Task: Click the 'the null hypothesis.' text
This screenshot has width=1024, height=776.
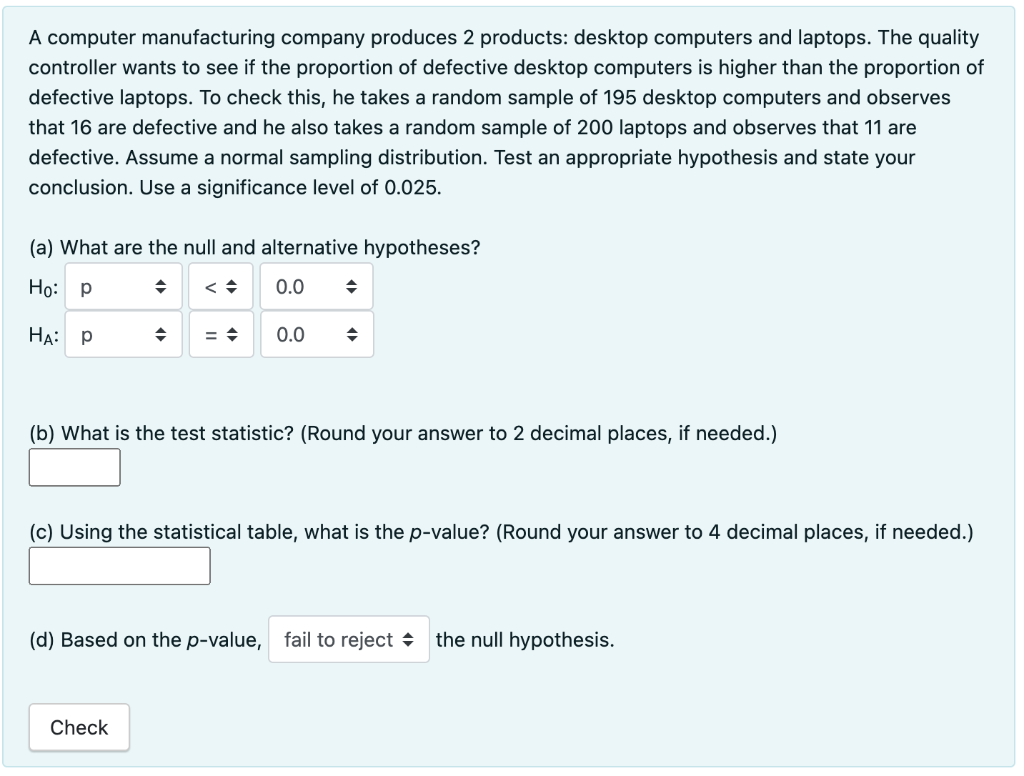Action: pyautogui.click(x=525, y=640)
